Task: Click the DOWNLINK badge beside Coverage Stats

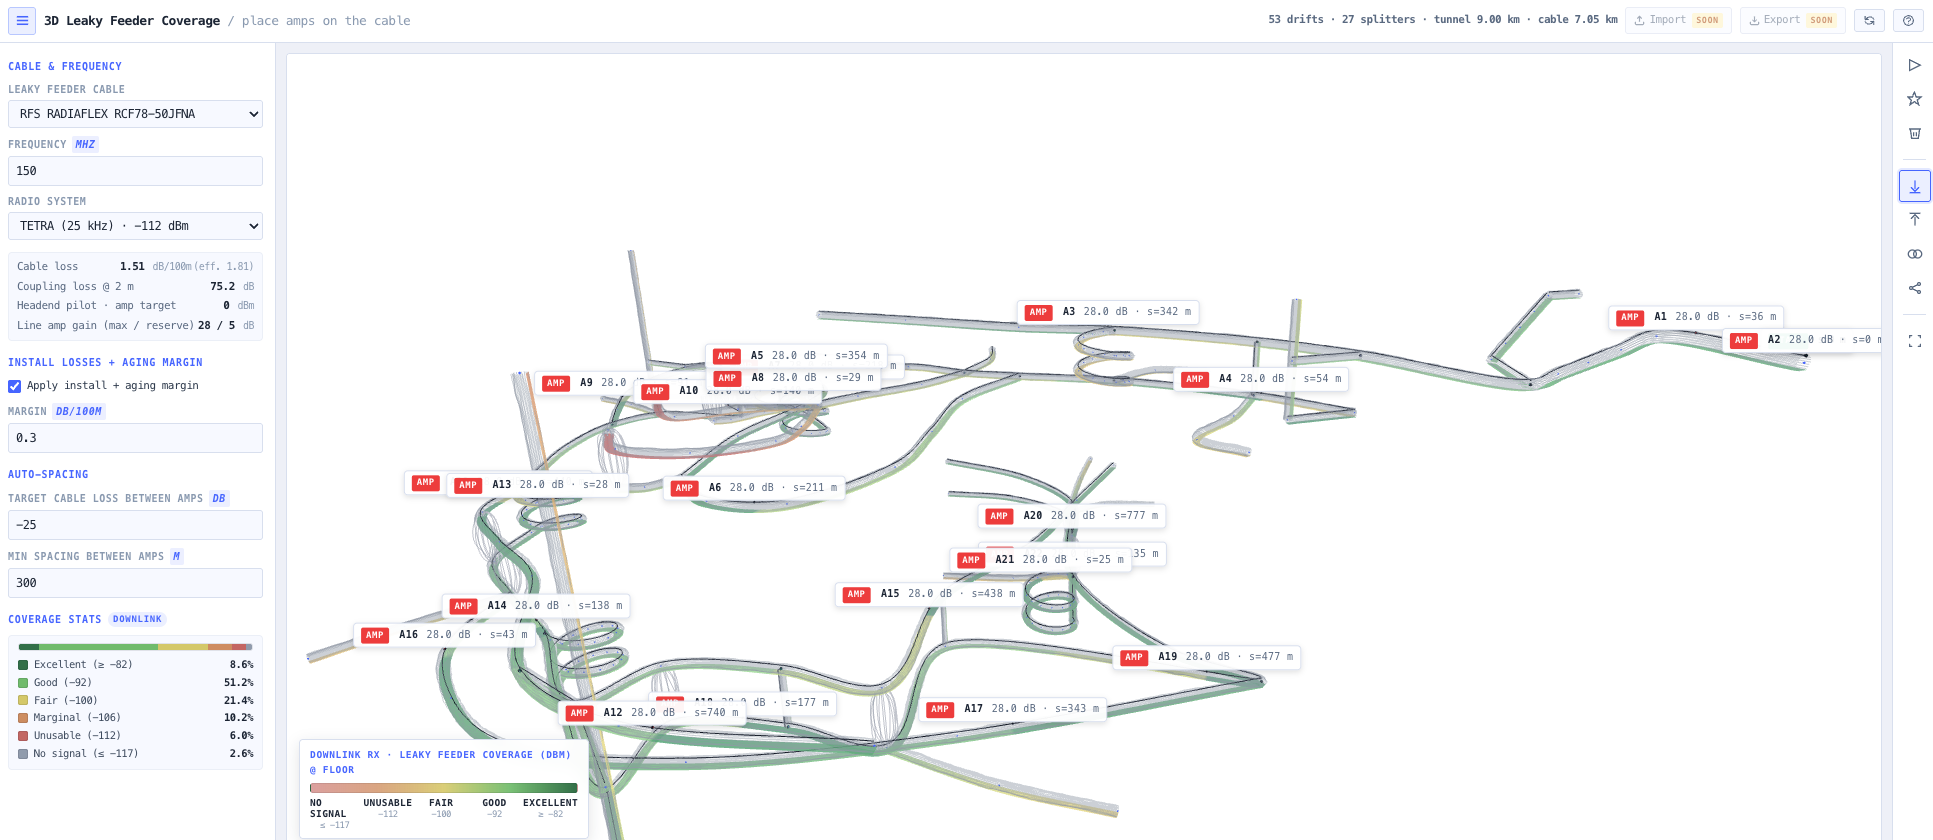Action: pos(137,619)
